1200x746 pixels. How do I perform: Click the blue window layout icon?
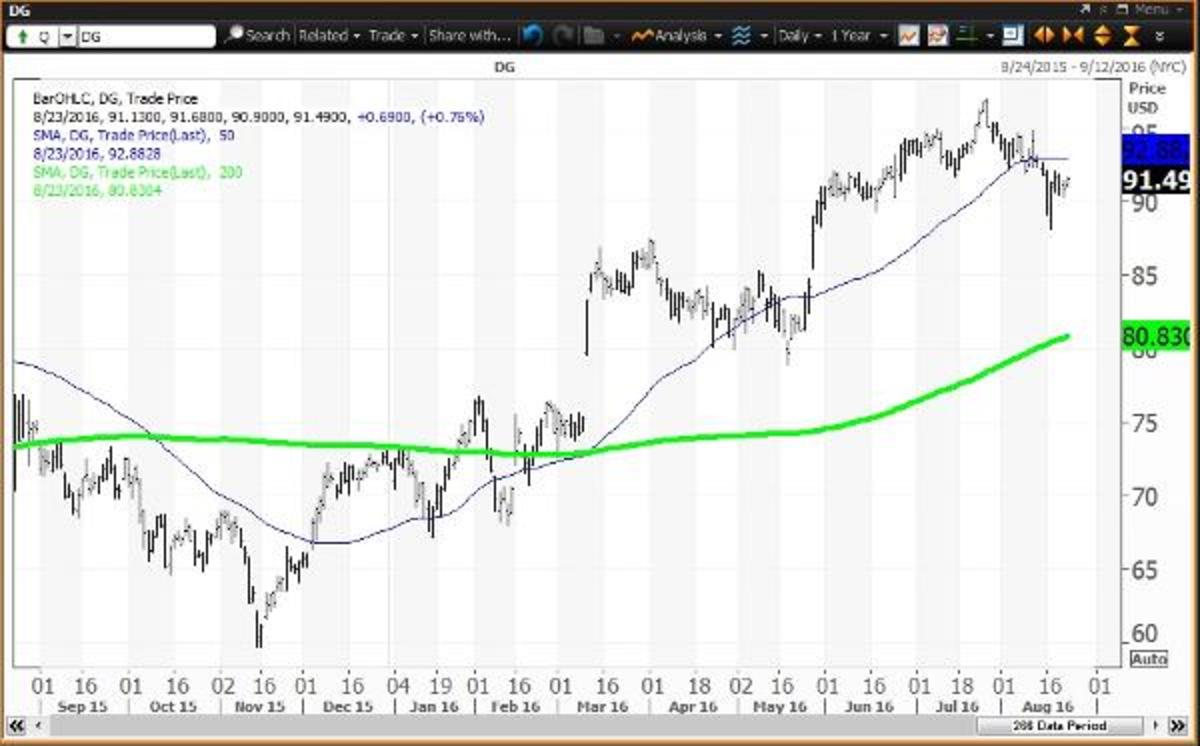click(x=1012, y=35)
